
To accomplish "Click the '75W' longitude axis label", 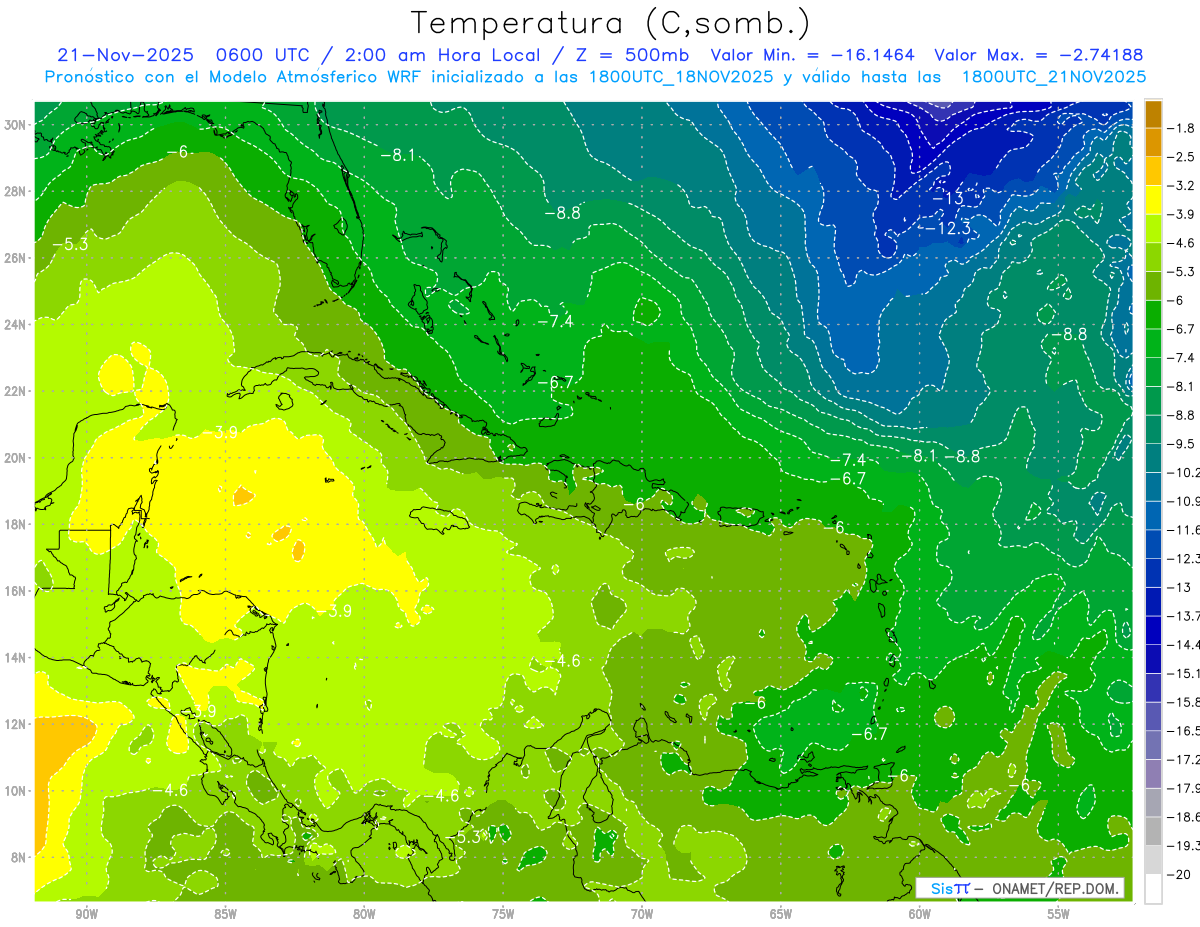I will coord(503,914).
